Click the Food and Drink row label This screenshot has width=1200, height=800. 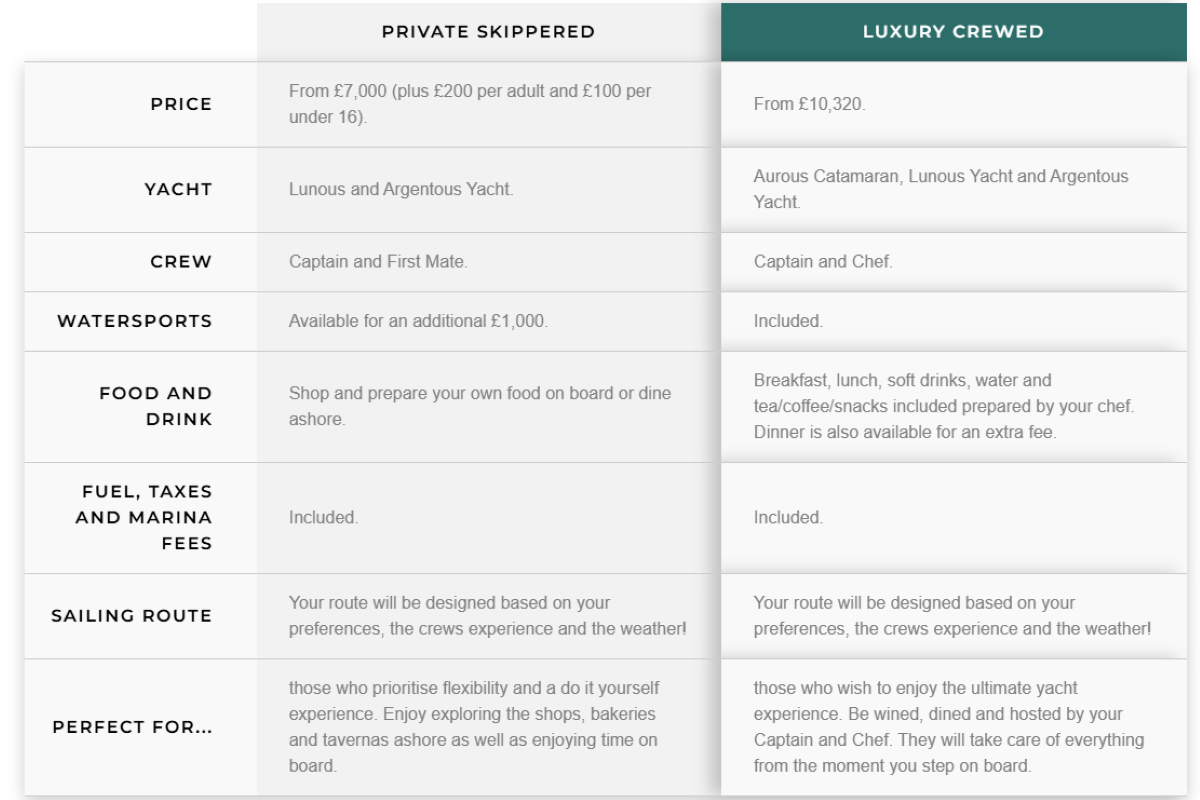click(x=156, y=406)
